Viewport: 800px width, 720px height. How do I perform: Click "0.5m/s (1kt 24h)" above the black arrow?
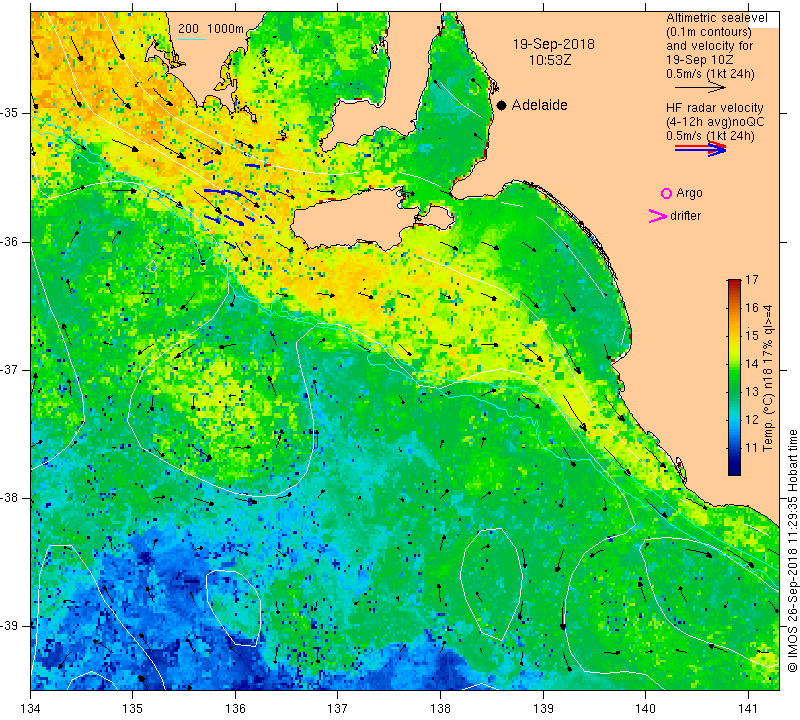(710, 74)
